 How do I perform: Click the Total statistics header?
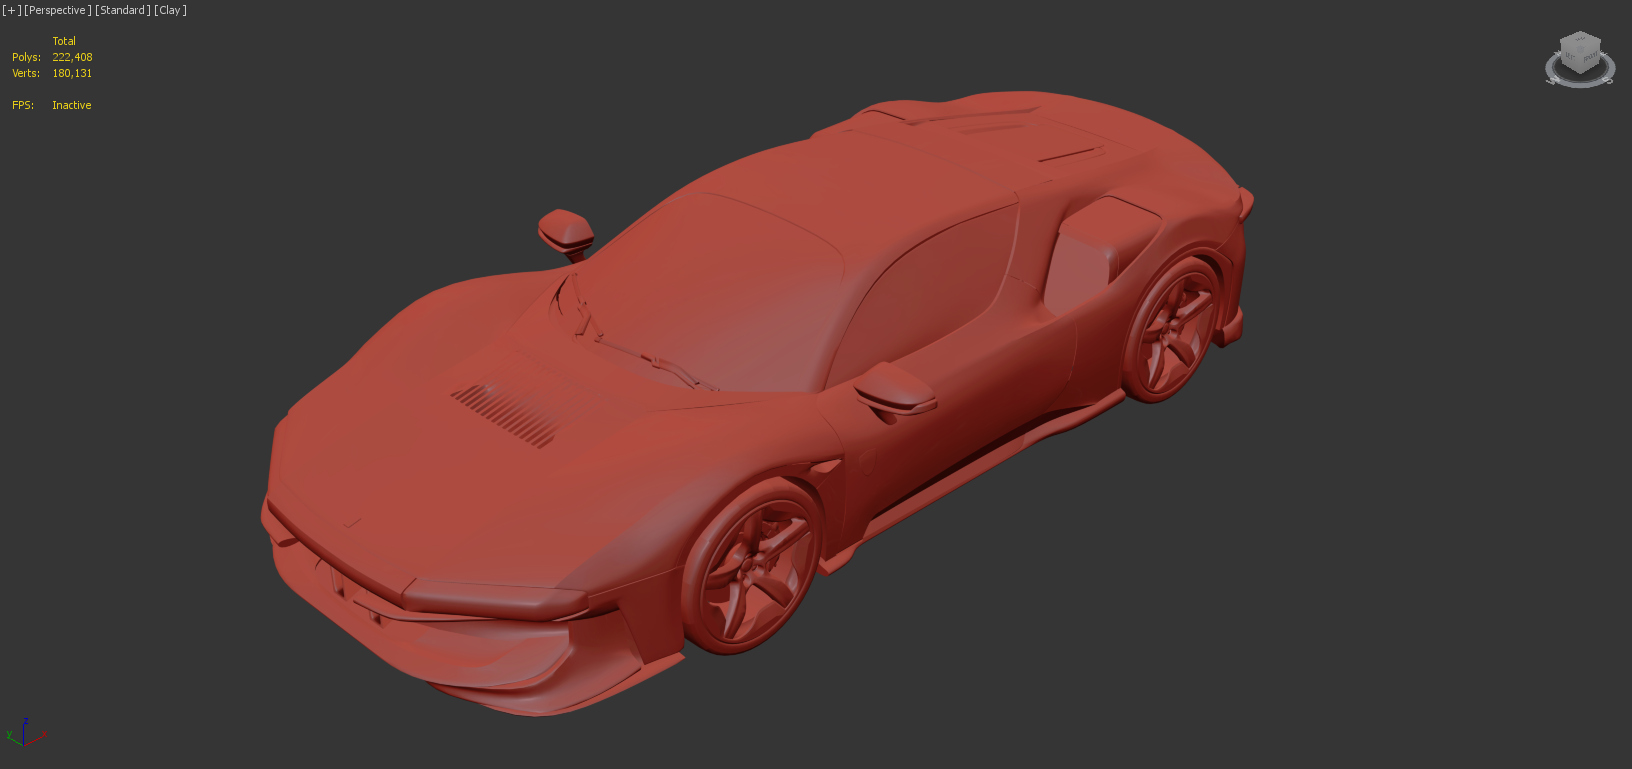(x=64, y=41)
